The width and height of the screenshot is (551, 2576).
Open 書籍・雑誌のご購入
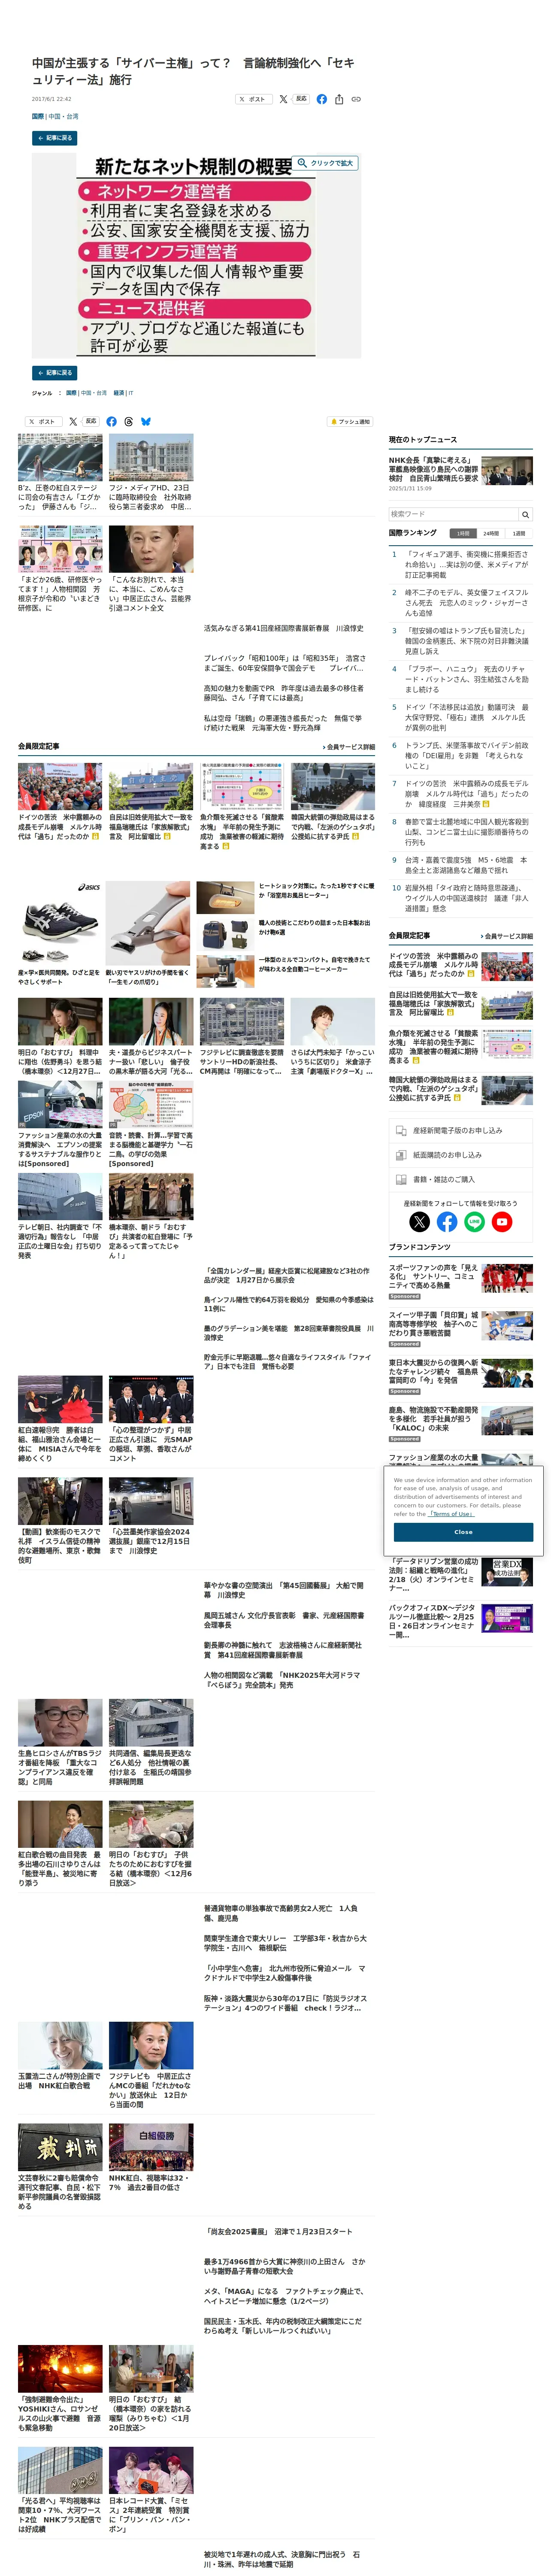click(460, 1179)
